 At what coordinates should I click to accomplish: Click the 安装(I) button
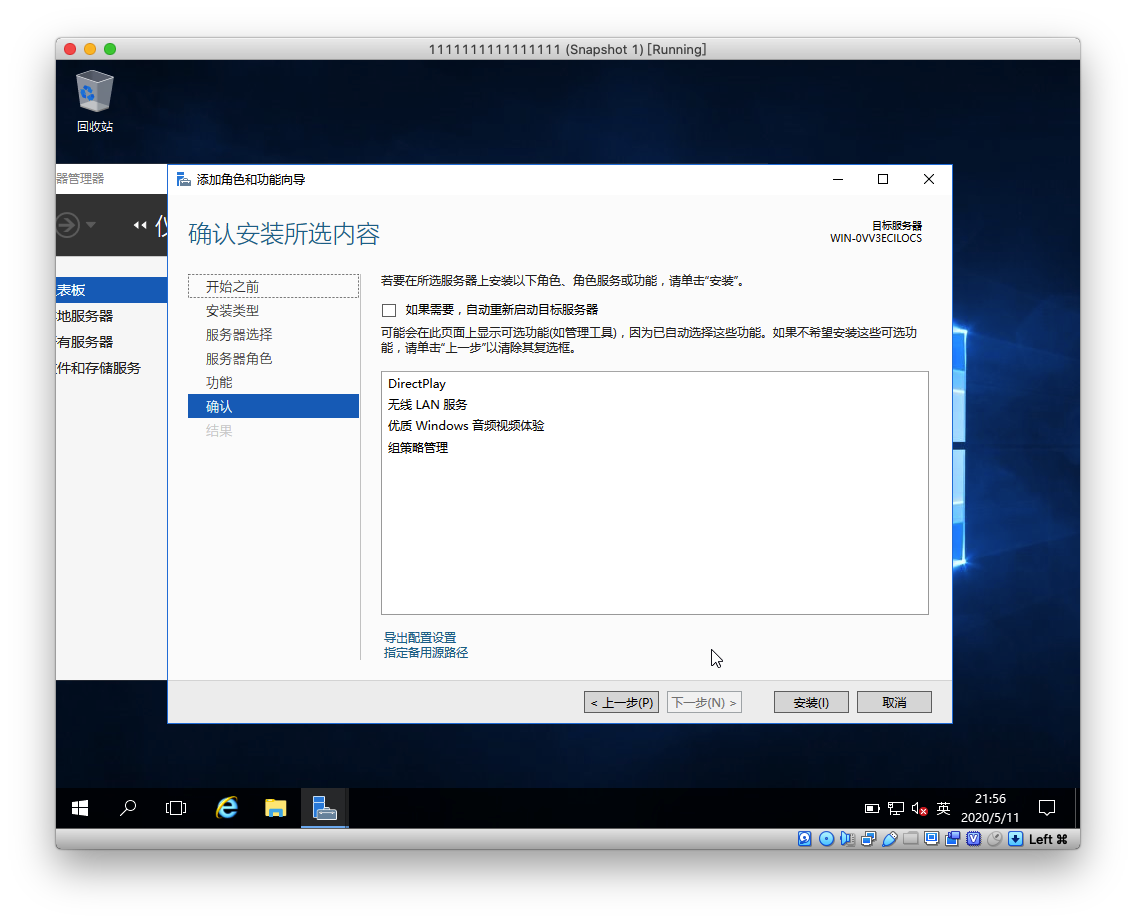click(x=811, y=702)
